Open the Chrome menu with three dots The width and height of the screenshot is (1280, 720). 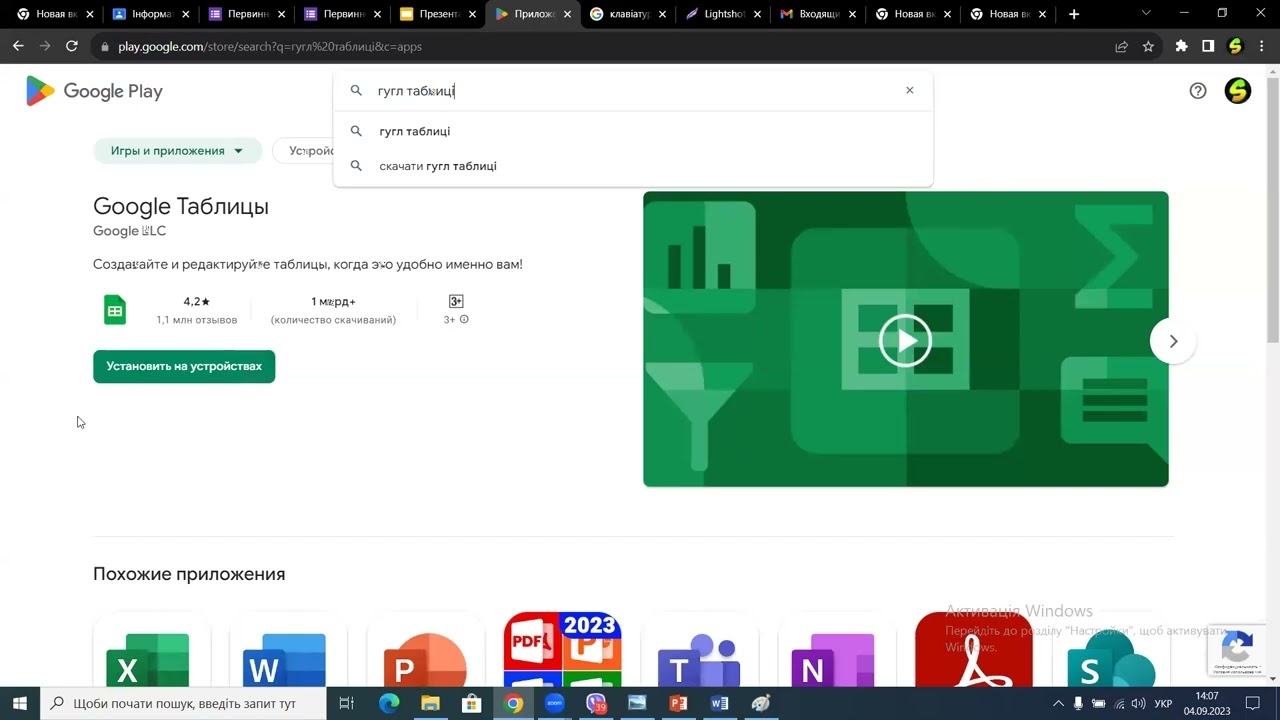(1261, 46)
